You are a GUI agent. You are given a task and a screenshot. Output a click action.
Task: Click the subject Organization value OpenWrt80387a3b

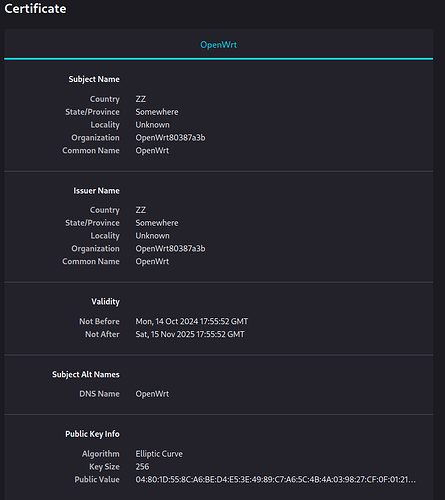pyautogui.click(x=170, y=138)
